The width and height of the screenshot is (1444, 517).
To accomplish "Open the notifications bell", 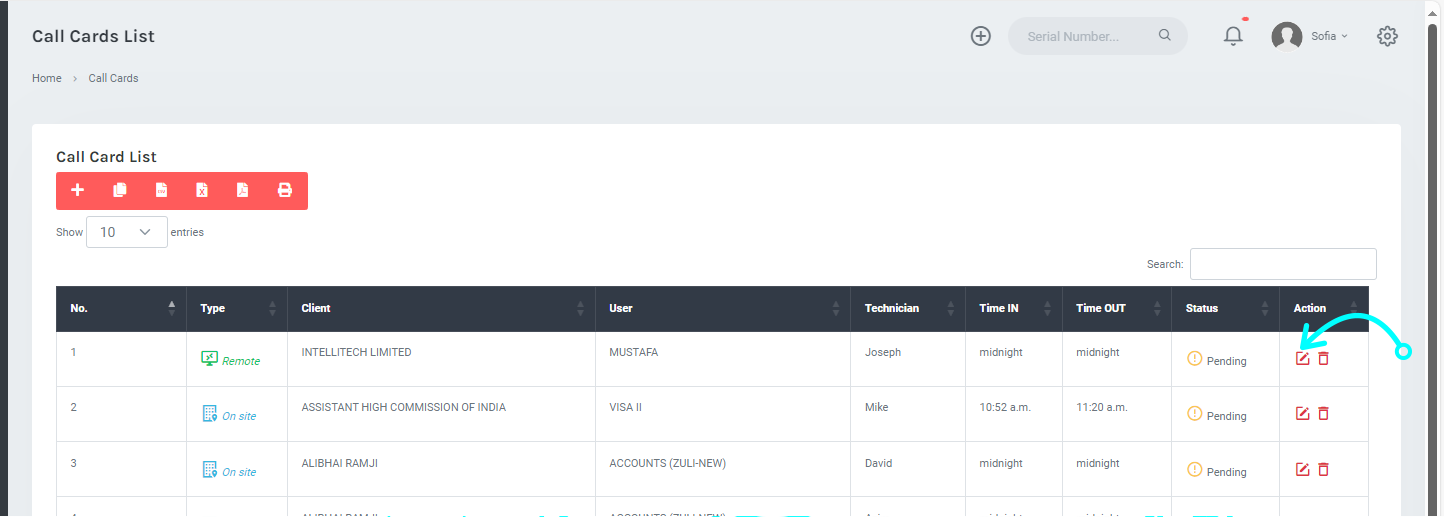I will tap(1234, 36).
